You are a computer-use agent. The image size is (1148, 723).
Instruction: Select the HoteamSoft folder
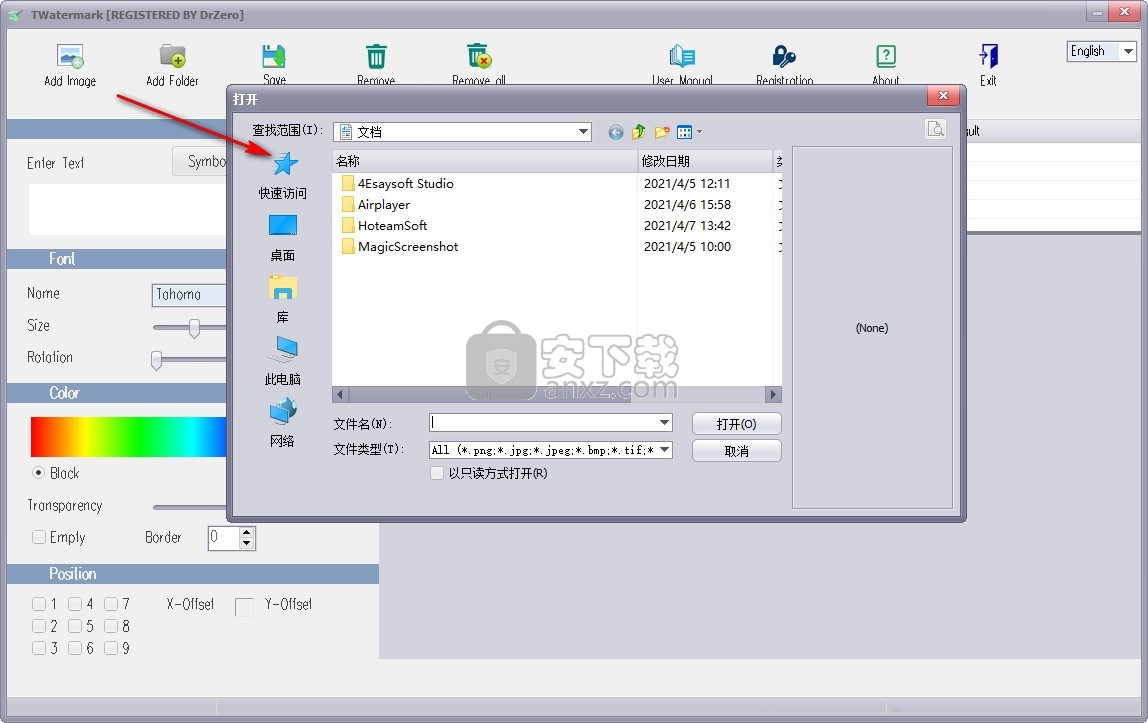pos(384,225)
